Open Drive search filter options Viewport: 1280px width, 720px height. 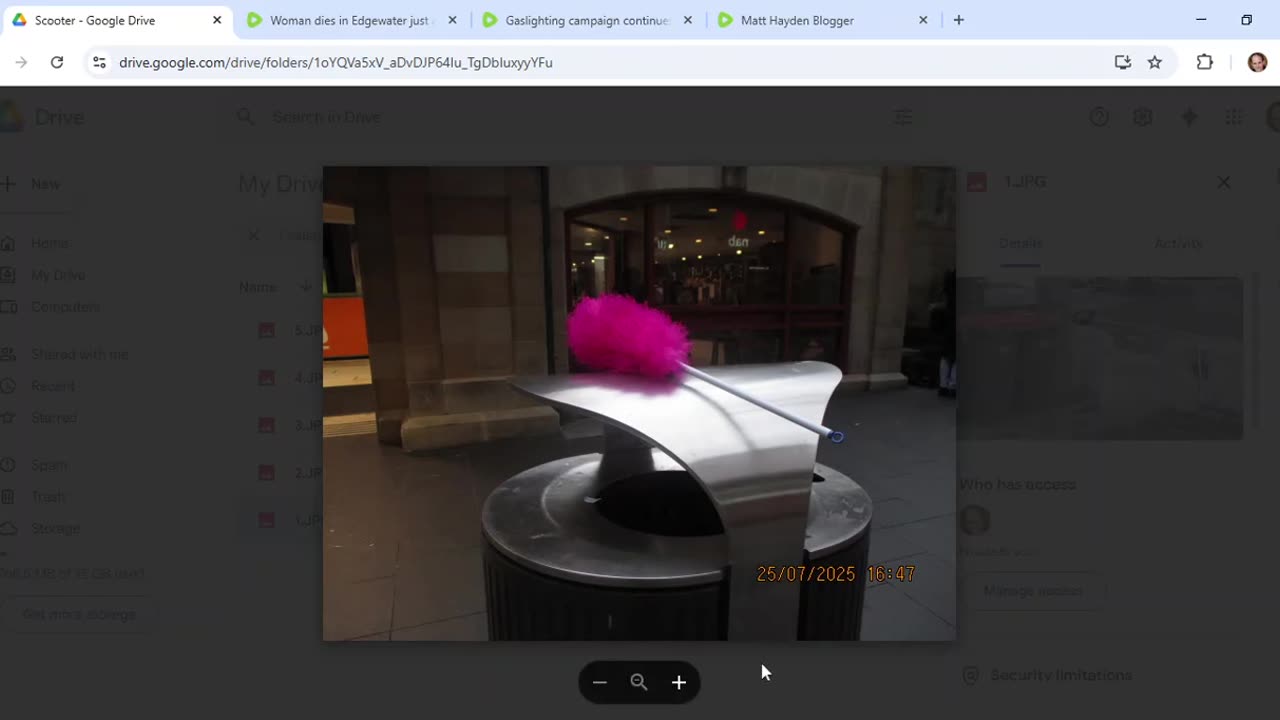pos(903,117)
